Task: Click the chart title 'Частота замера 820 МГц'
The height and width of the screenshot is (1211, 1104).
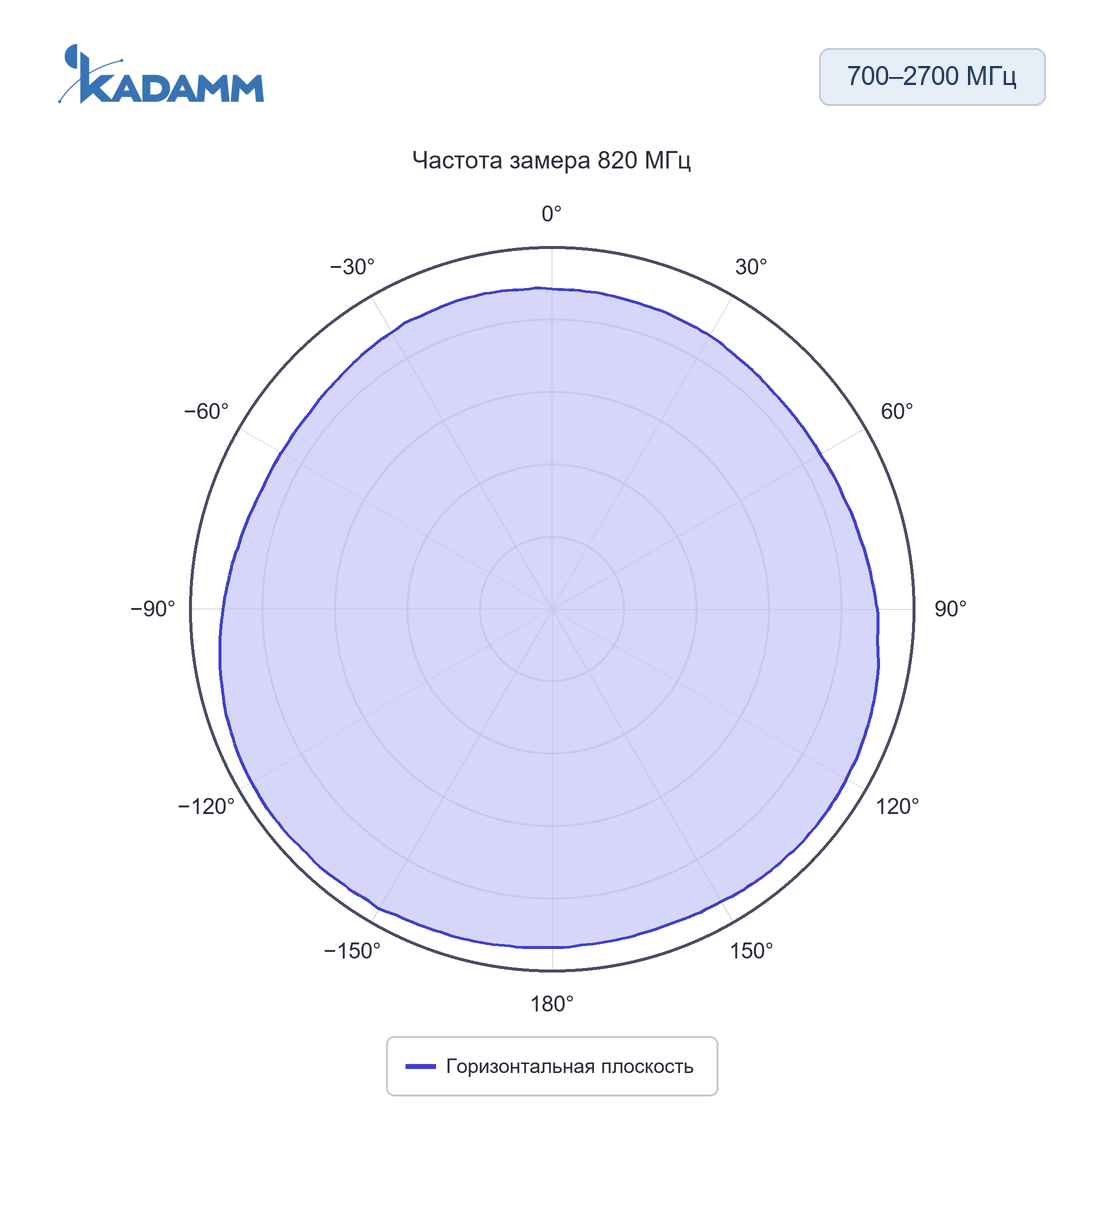Action: [552, 160]
